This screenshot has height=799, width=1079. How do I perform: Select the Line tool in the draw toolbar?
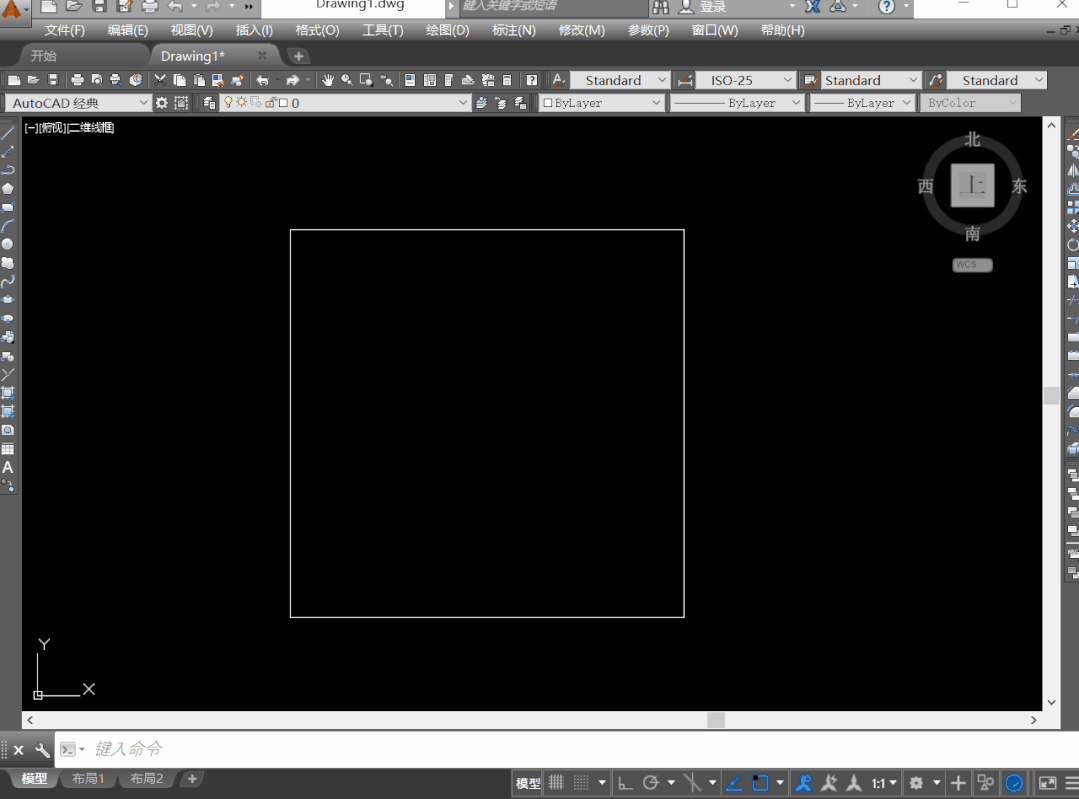click(x=8, y=133)
